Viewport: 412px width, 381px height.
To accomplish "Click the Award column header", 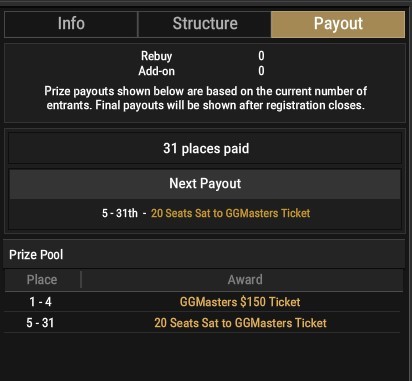I will pyautogui.click(x=245, y=280).
